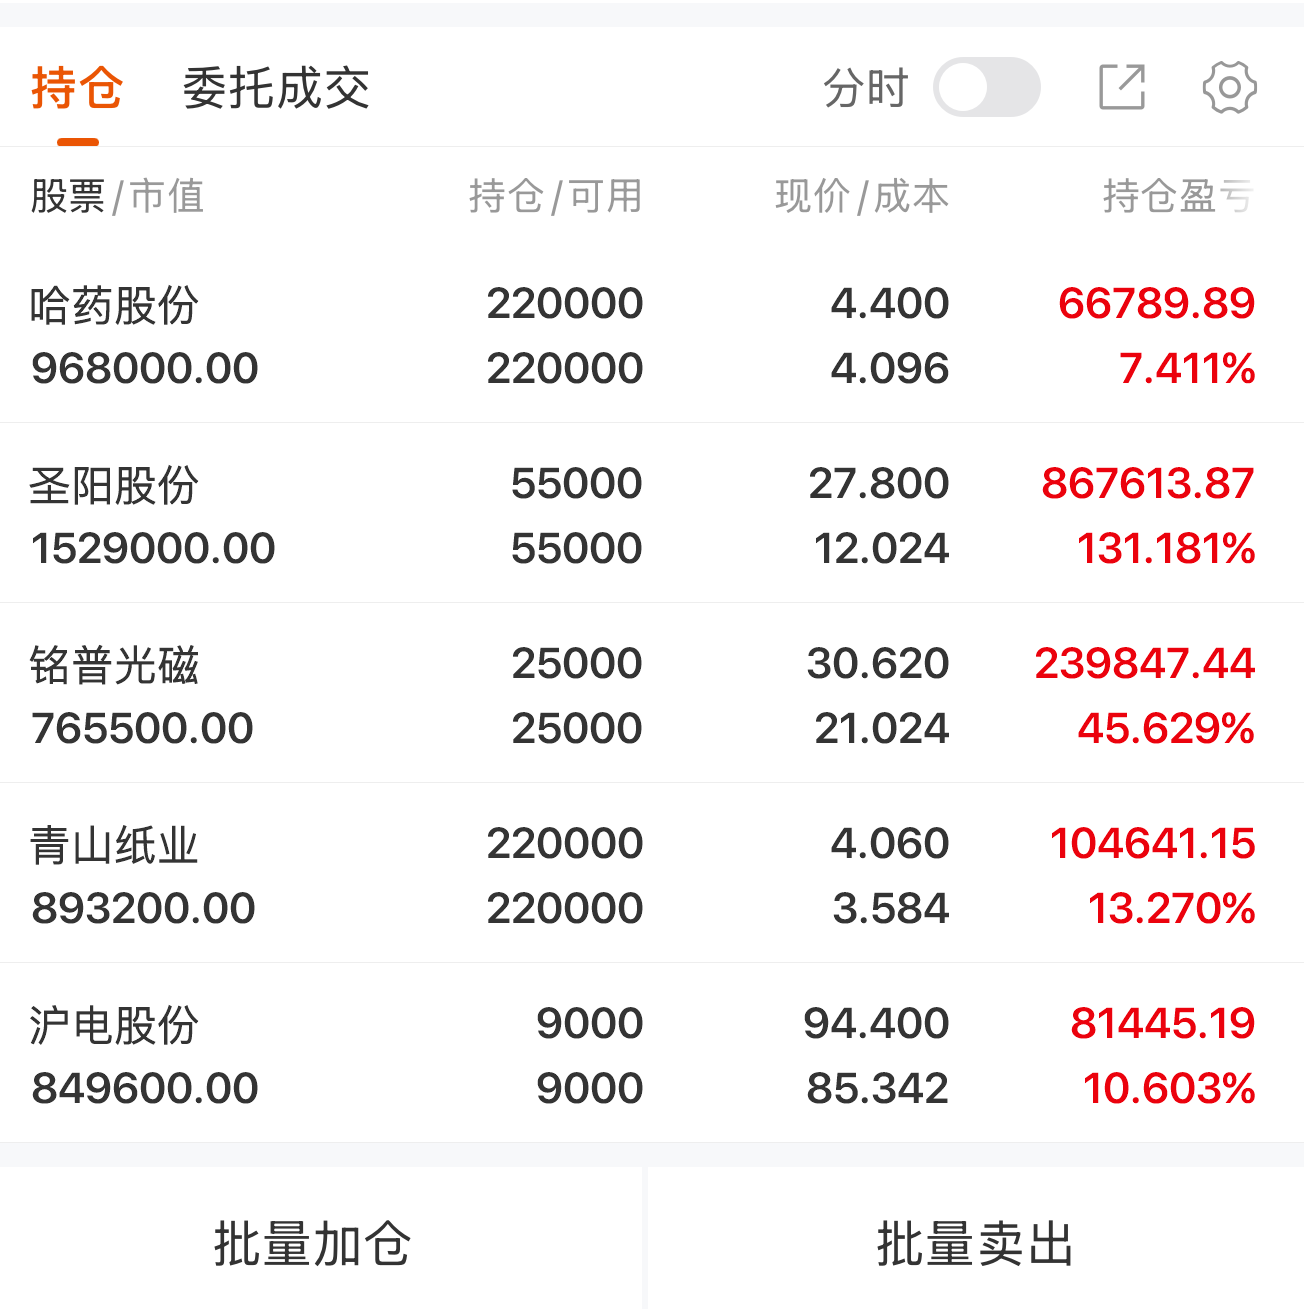Screen dimensions: 1304x1309
Task: Open the 铭普光磁 holding row
Action: tap(652, 694)
